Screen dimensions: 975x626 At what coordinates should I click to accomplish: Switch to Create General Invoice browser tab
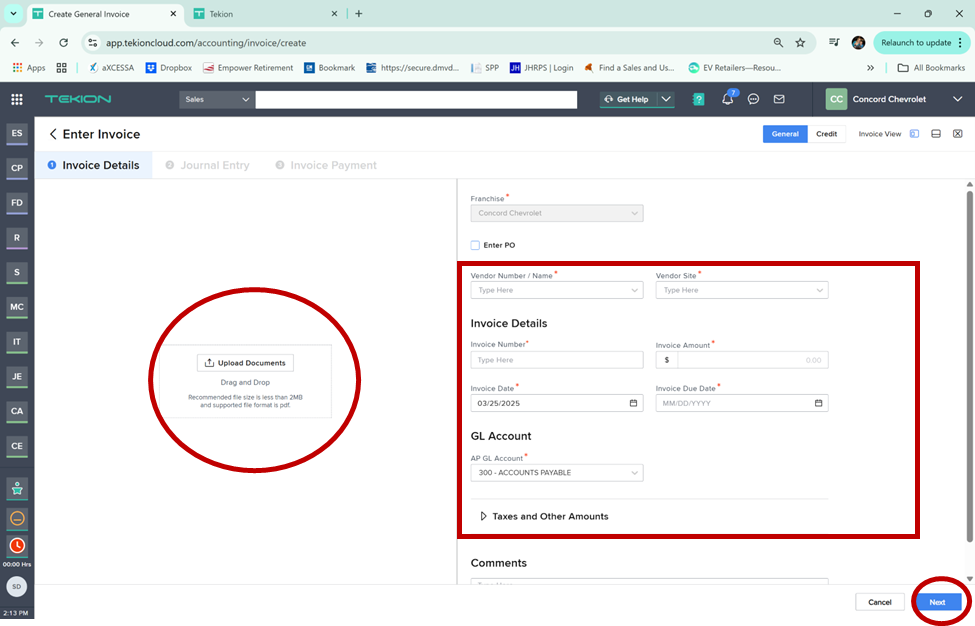(103, 14)
